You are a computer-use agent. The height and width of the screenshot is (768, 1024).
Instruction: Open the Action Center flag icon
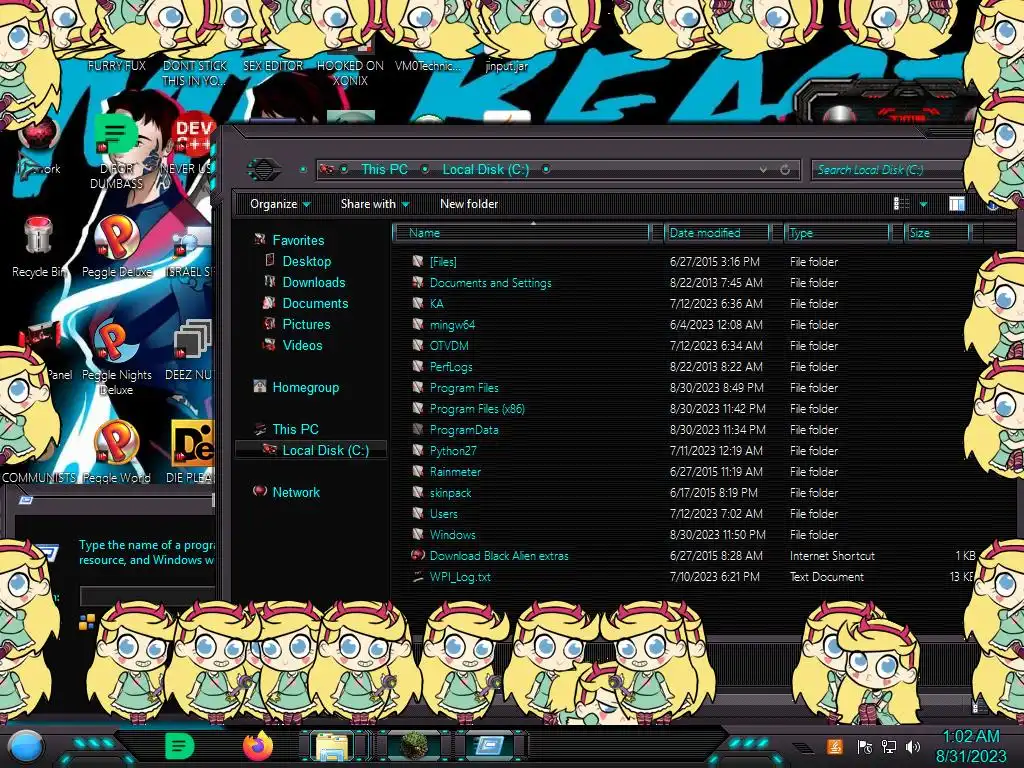(x=864, y=746)
